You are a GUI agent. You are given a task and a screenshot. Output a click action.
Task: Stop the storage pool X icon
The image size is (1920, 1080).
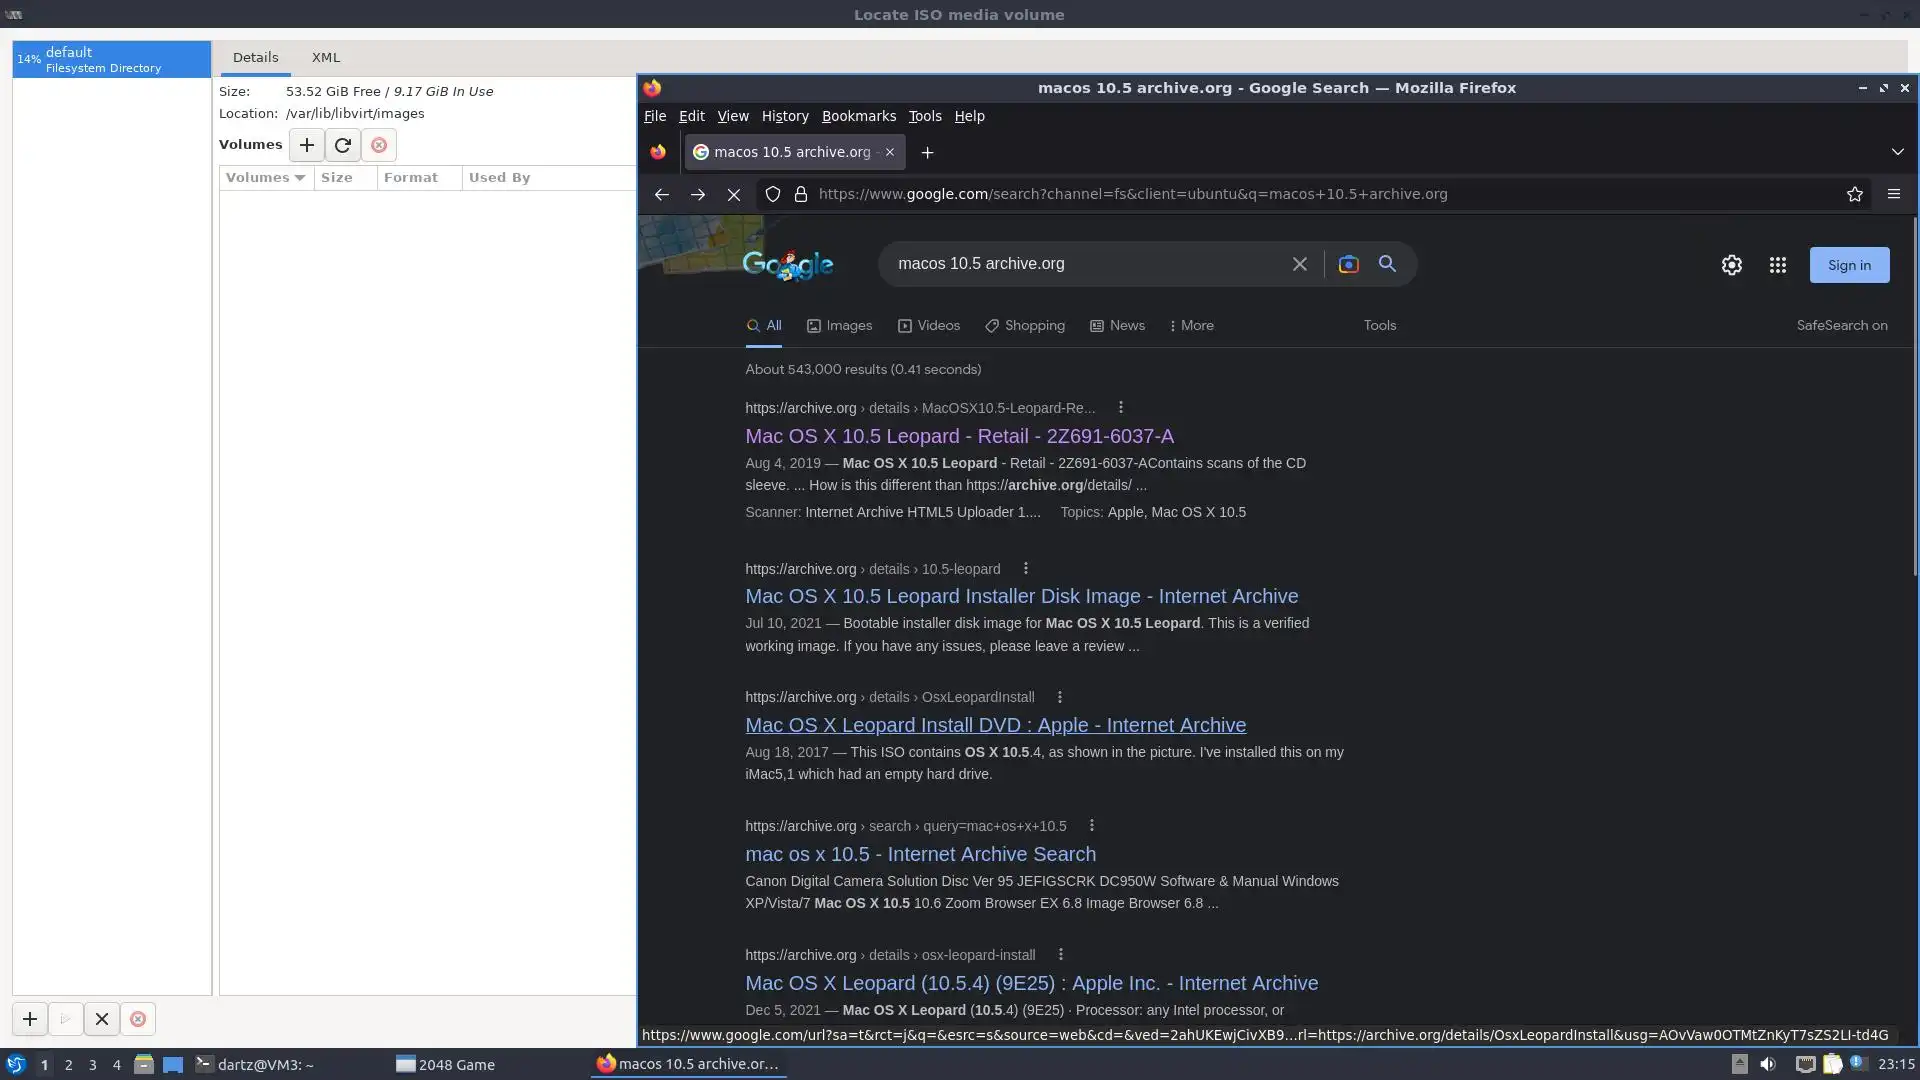101,1019
